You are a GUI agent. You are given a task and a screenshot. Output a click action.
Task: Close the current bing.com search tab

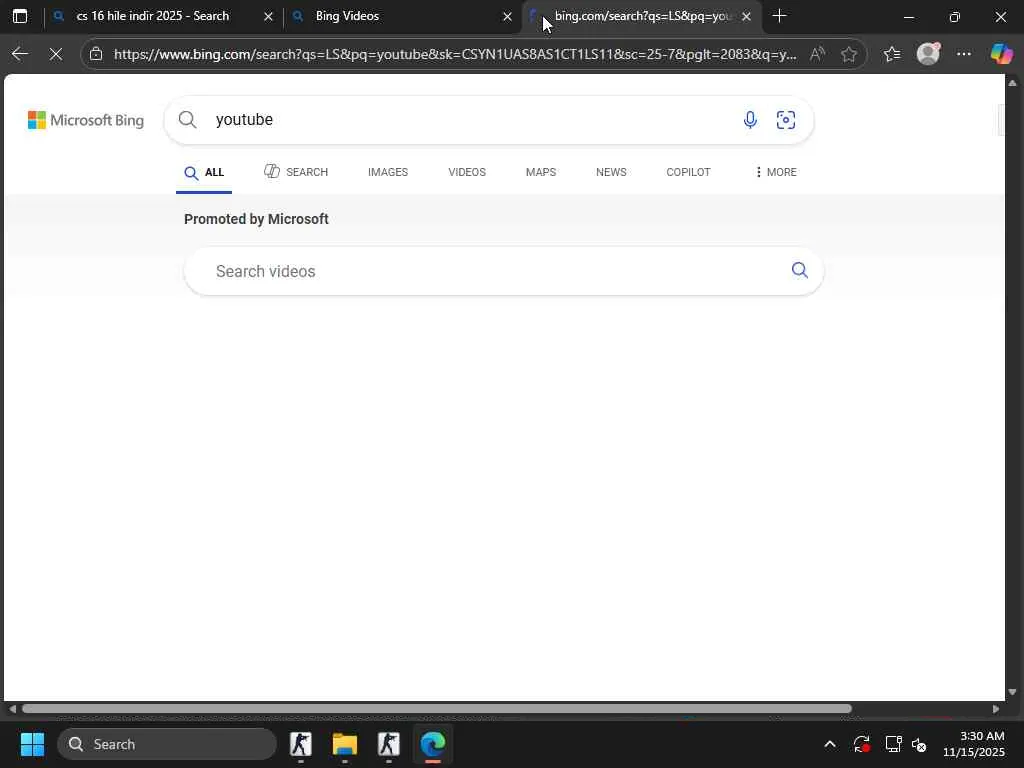[x=746, y=16]
